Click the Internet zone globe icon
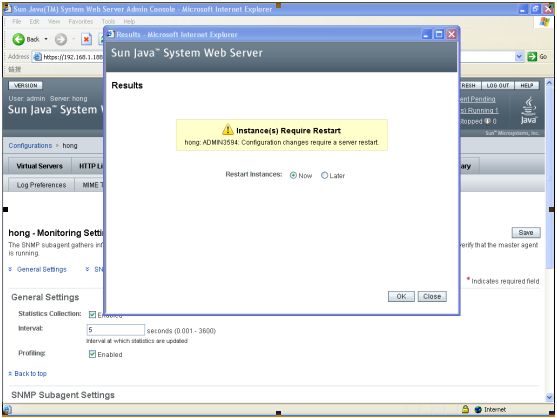This screenshot has width=557, height=418. pyautogui.click(x=478, y=409)
